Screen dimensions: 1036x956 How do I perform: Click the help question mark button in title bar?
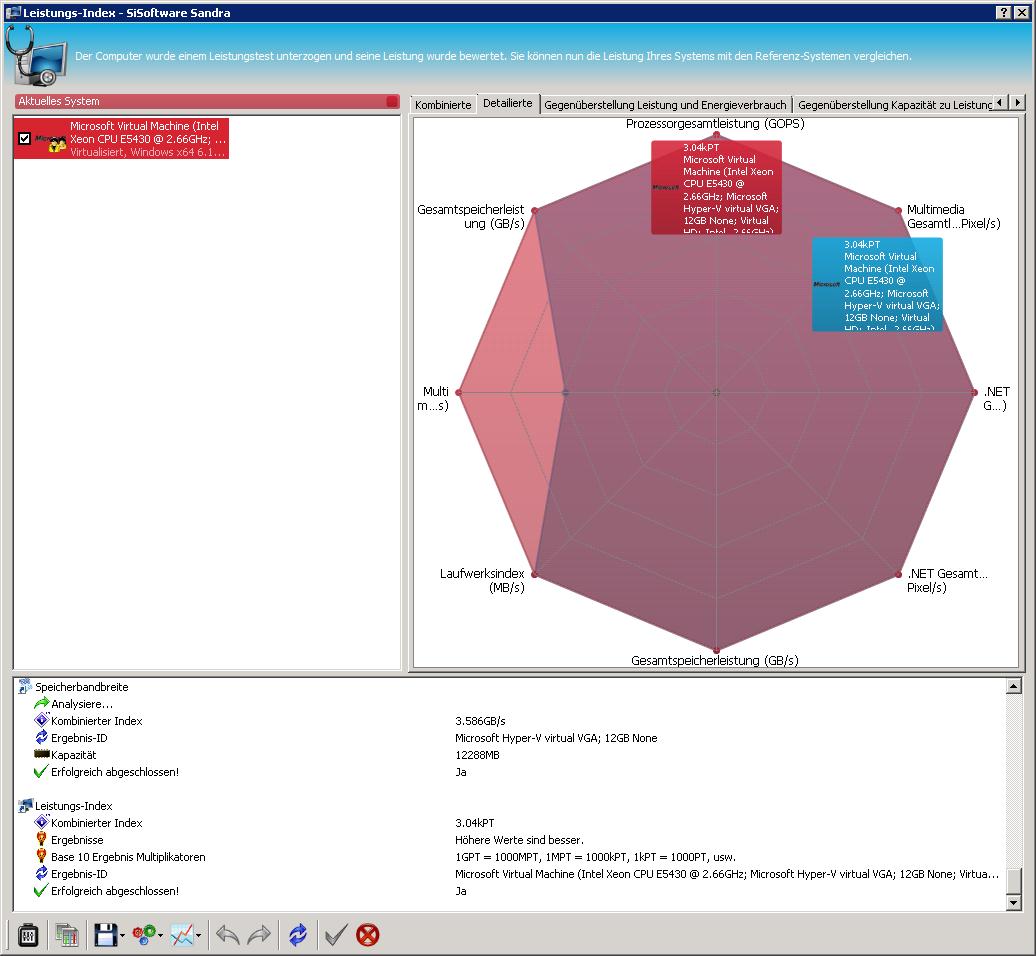pos(1003,12)
